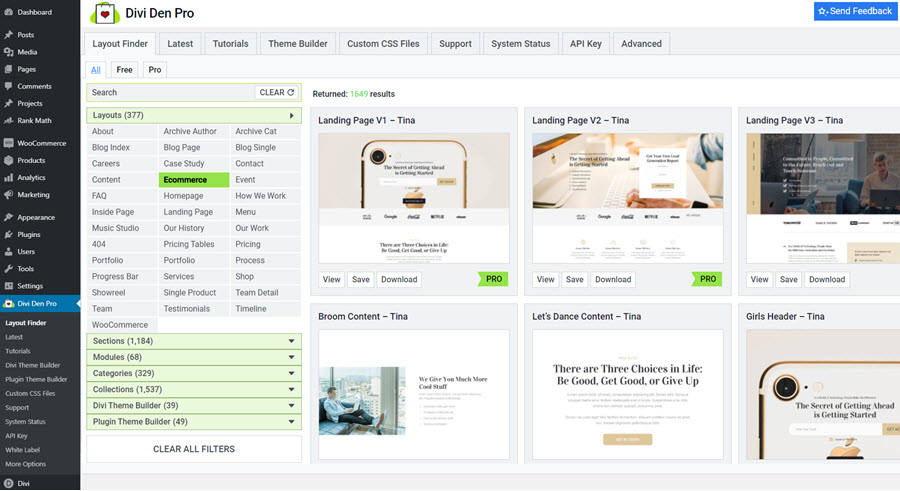The image size is (900, 491).
Task: Expand the Categories (329) filter
Action: coord(194,373)
